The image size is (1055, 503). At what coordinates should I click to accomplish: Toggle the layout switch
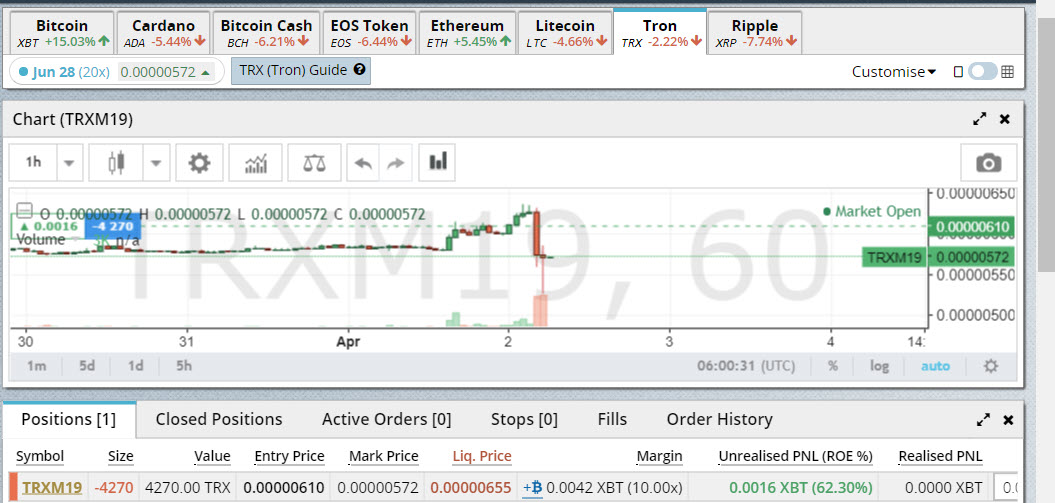pyautogui.click(x=982, y=71)
